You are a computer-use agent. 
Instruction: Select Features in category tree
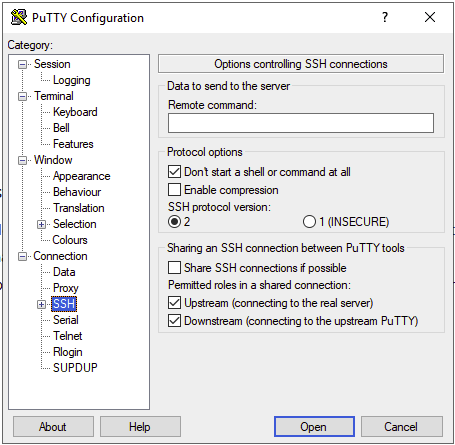click(x=73, y=144)
